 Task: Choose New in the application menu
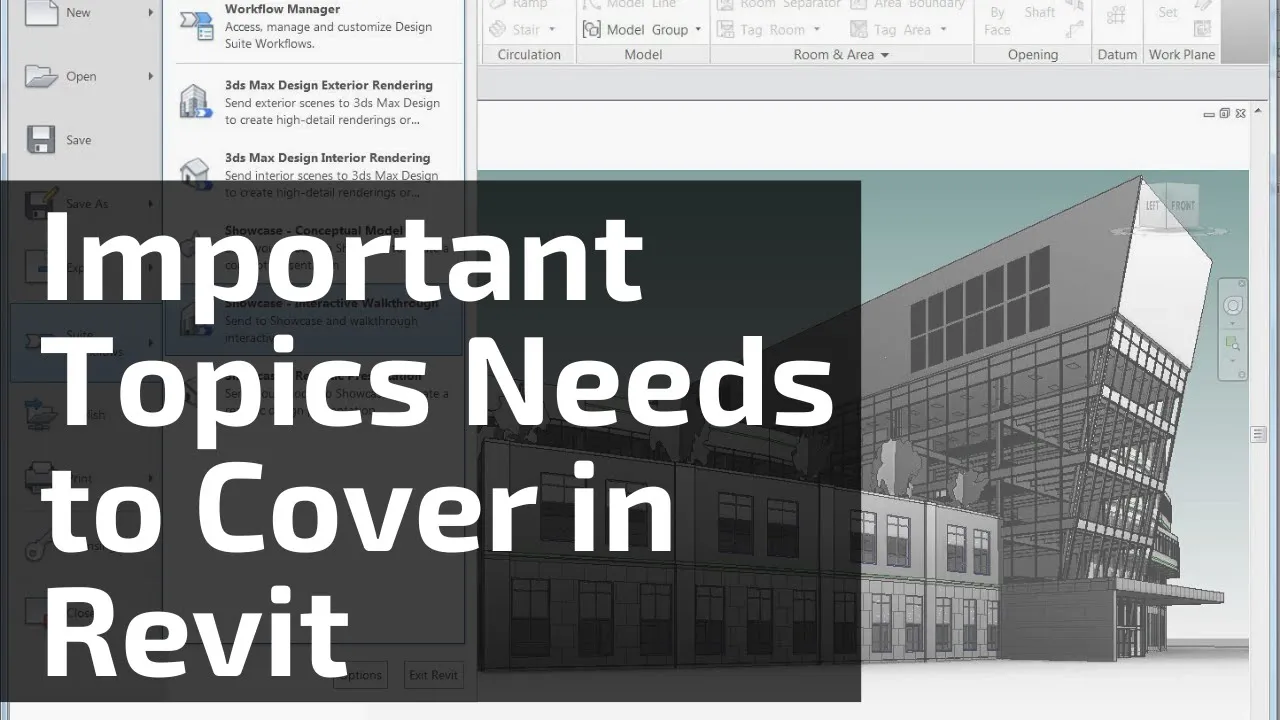pyautogui.click(x=86, y=13)
